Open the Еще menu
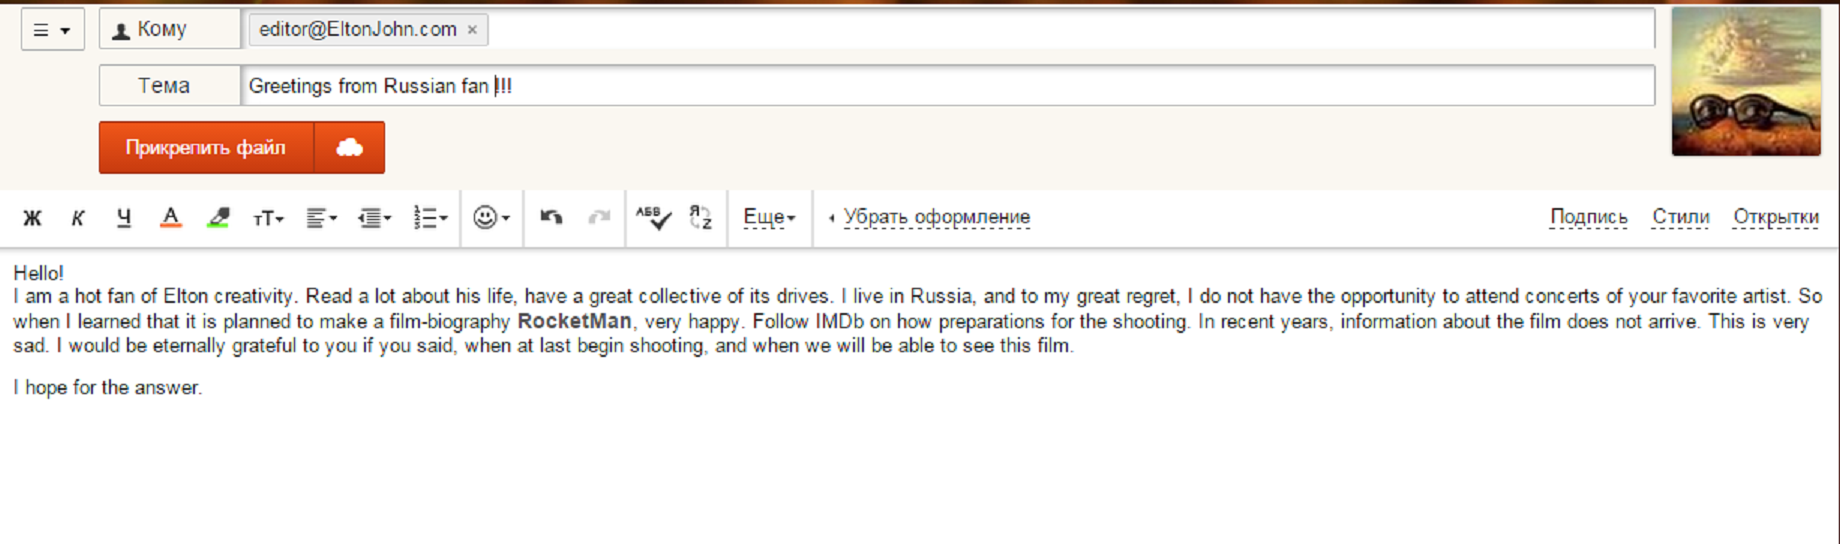Image resolution: width=1840 pixels, height=544 pixels. (769, 217)
